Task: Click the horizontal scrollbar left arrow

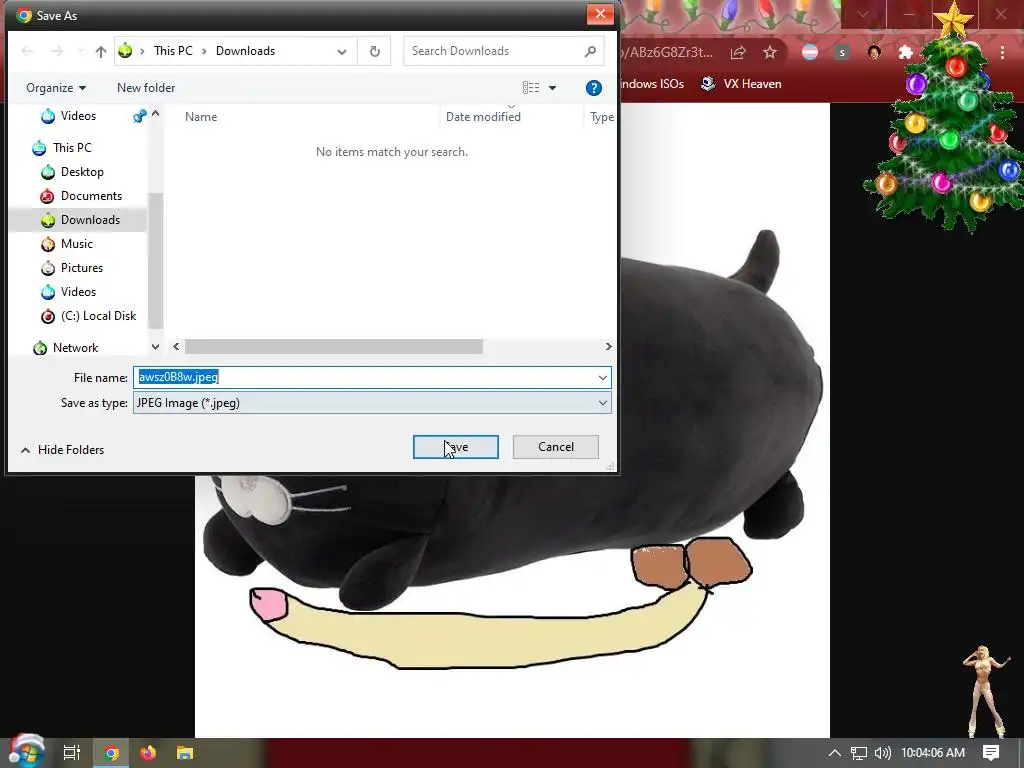Action: coord(176,347)
